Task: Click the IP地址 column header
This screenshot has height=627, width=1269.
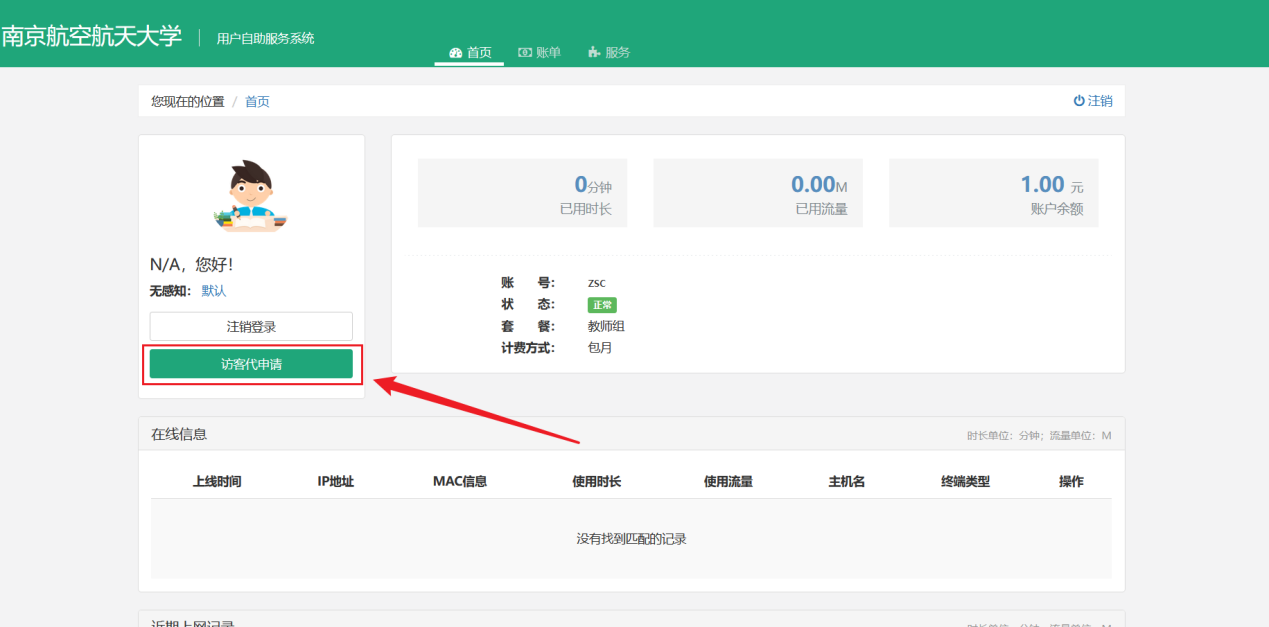Action: pyautogui.click(x=336, y=482)
